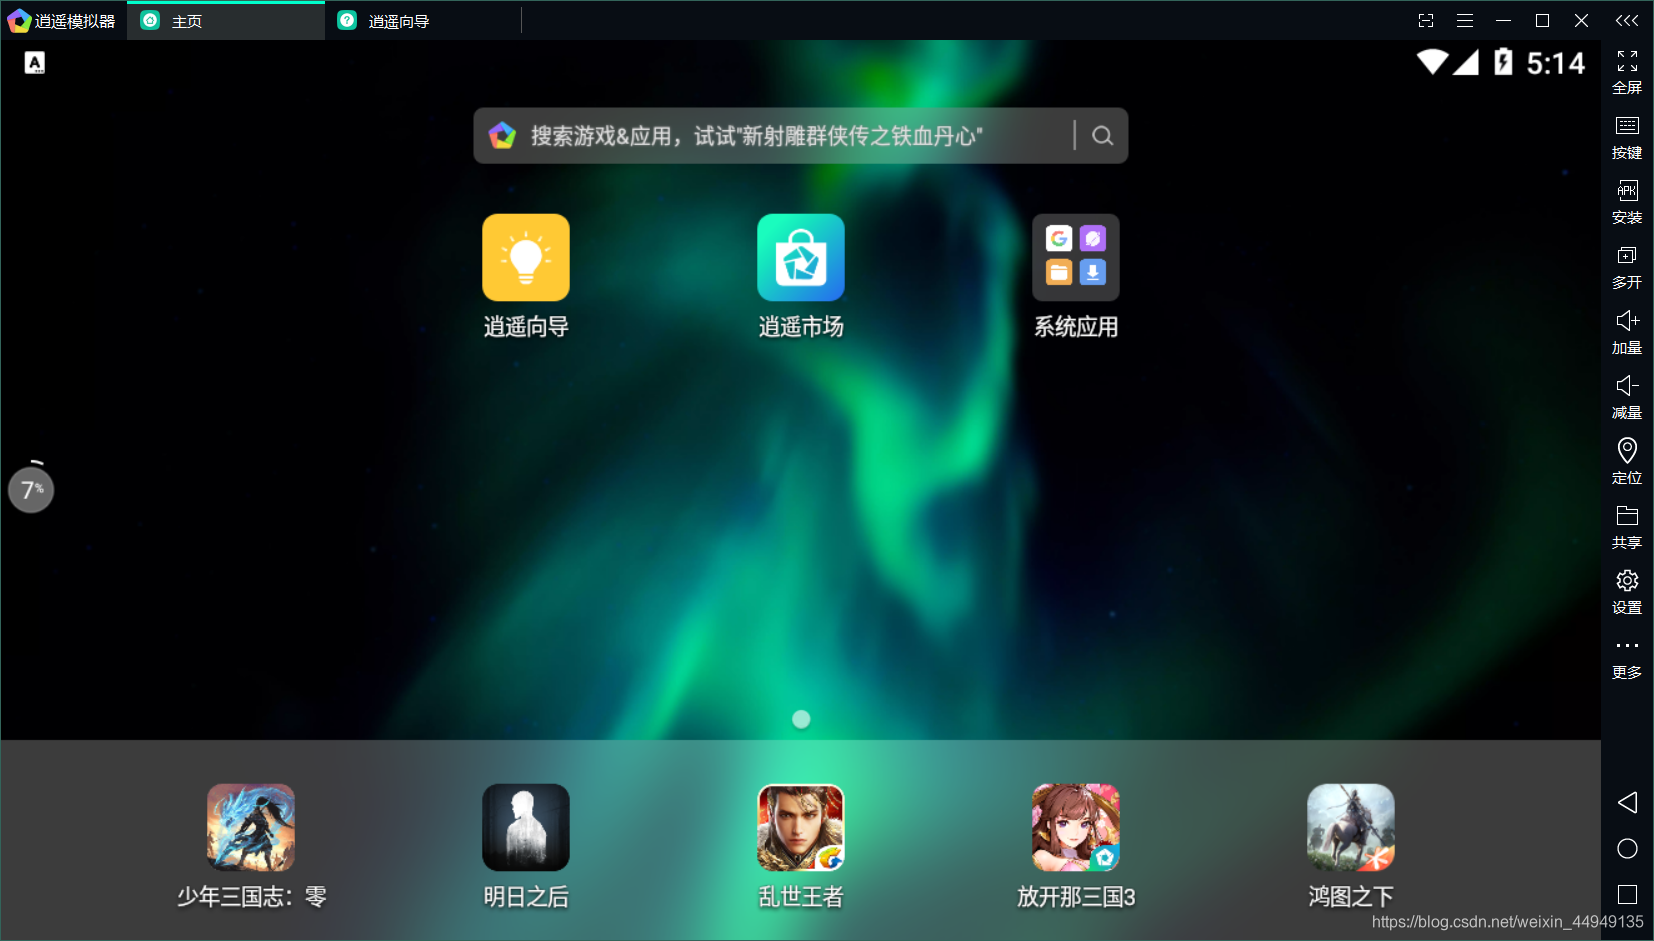Click the battery charging status icon
The height and width of the screenshot is (941, 1654).
point(1503,62)
